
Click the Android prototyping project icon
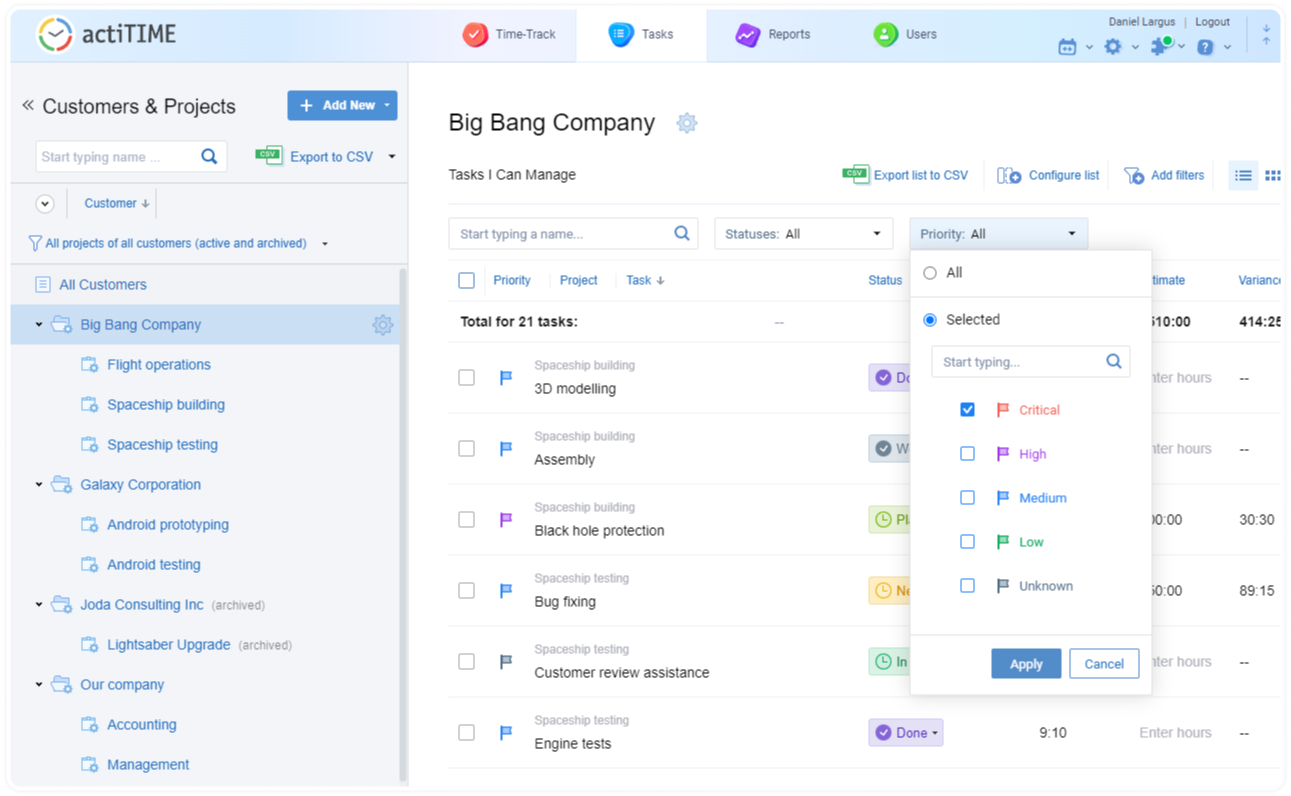point(89,525)
